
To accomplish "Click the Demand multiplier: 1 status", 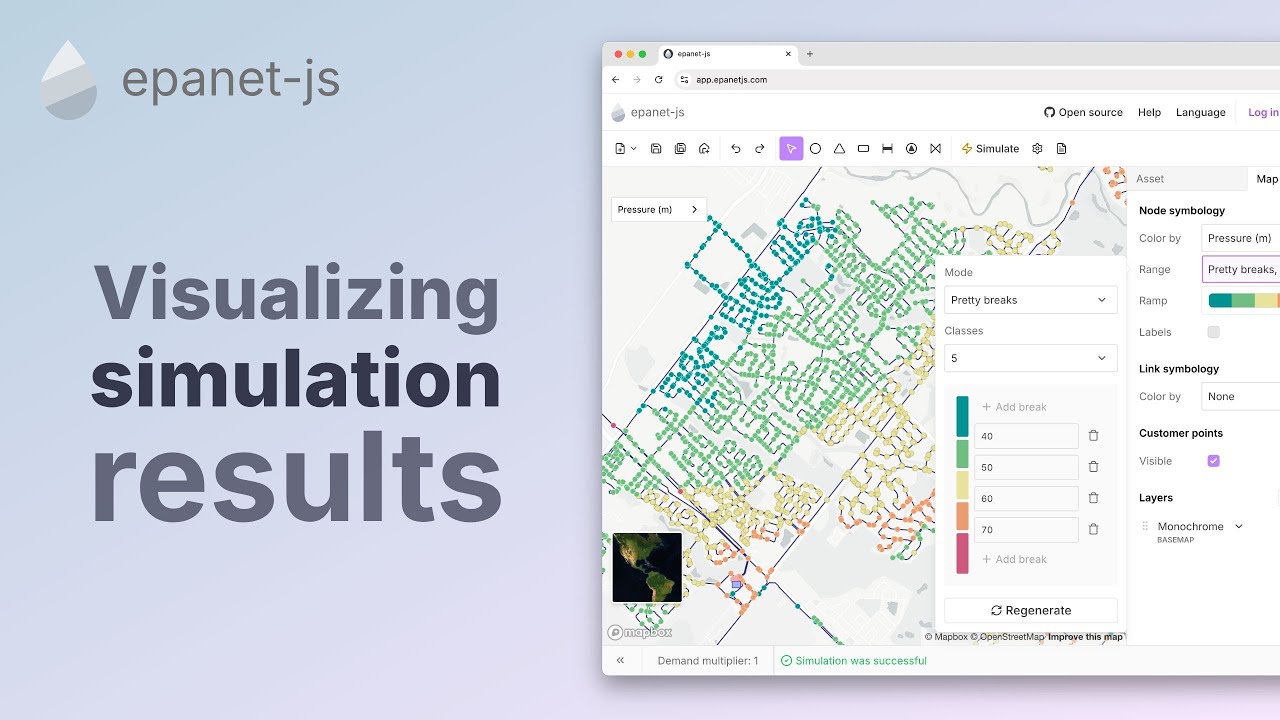I will click(x=708, y=661).
